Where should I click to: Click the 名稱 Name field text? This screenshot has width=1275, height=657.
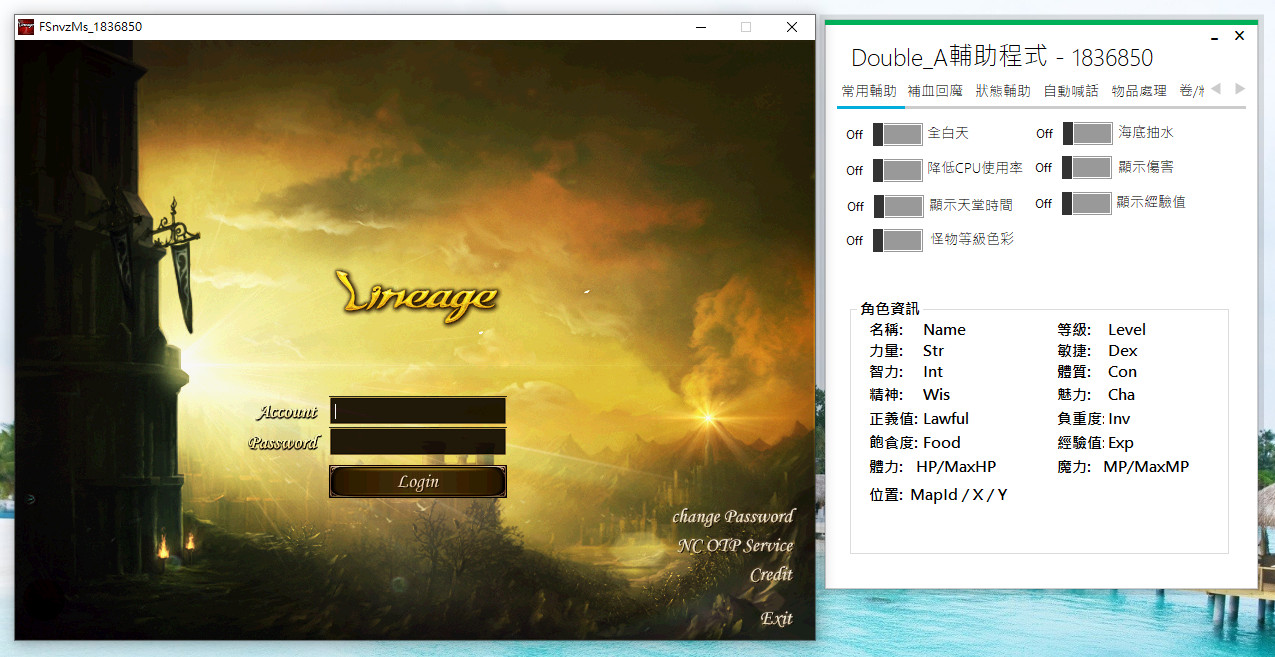(918, 330)
